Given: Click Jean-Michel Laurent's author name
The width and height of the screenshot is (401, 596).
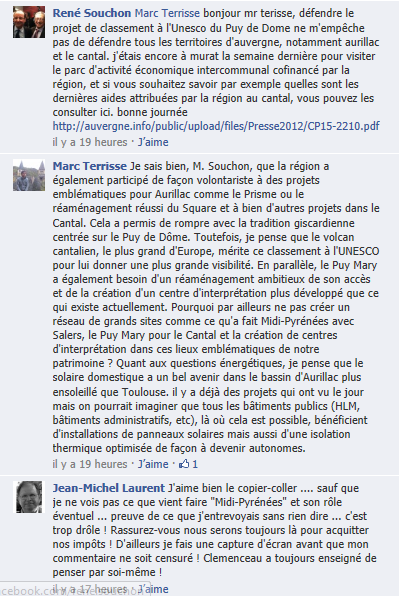Looking at the screenshot, I should tap(109, 488).
